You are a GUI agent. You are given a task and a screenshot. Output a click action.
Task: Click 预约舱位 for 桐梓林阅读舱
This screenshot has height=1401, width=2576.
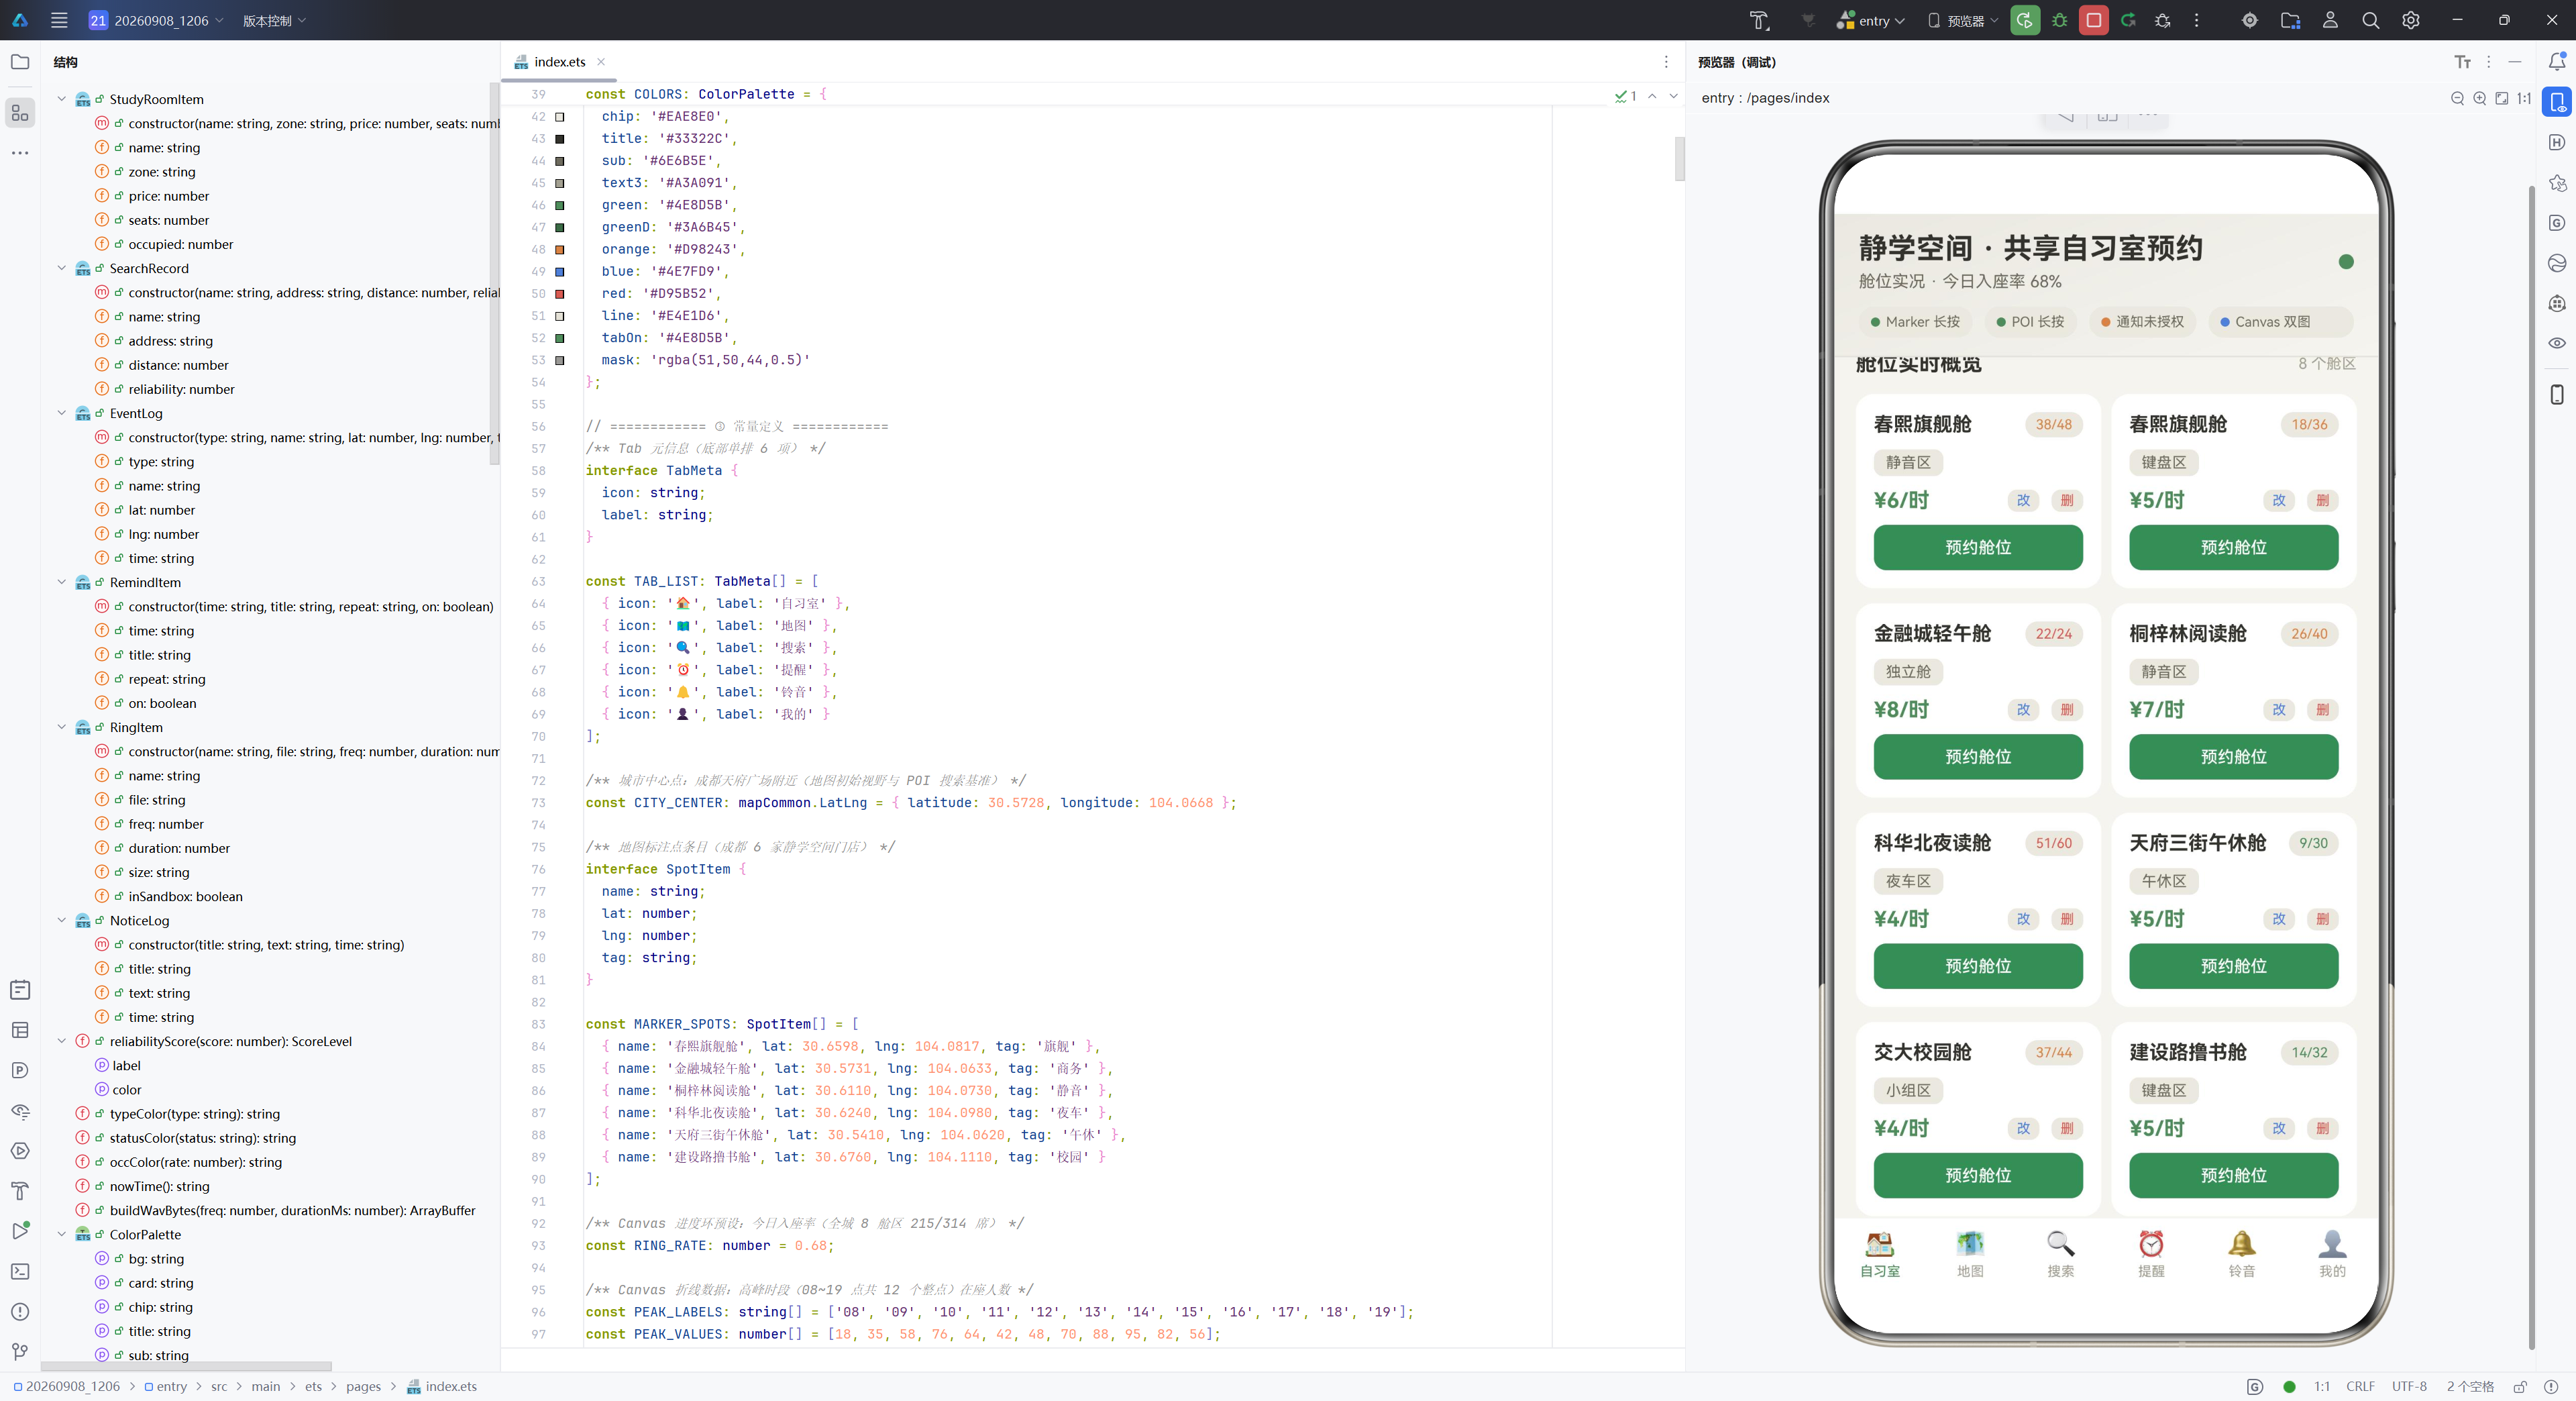click(2233, 757)
